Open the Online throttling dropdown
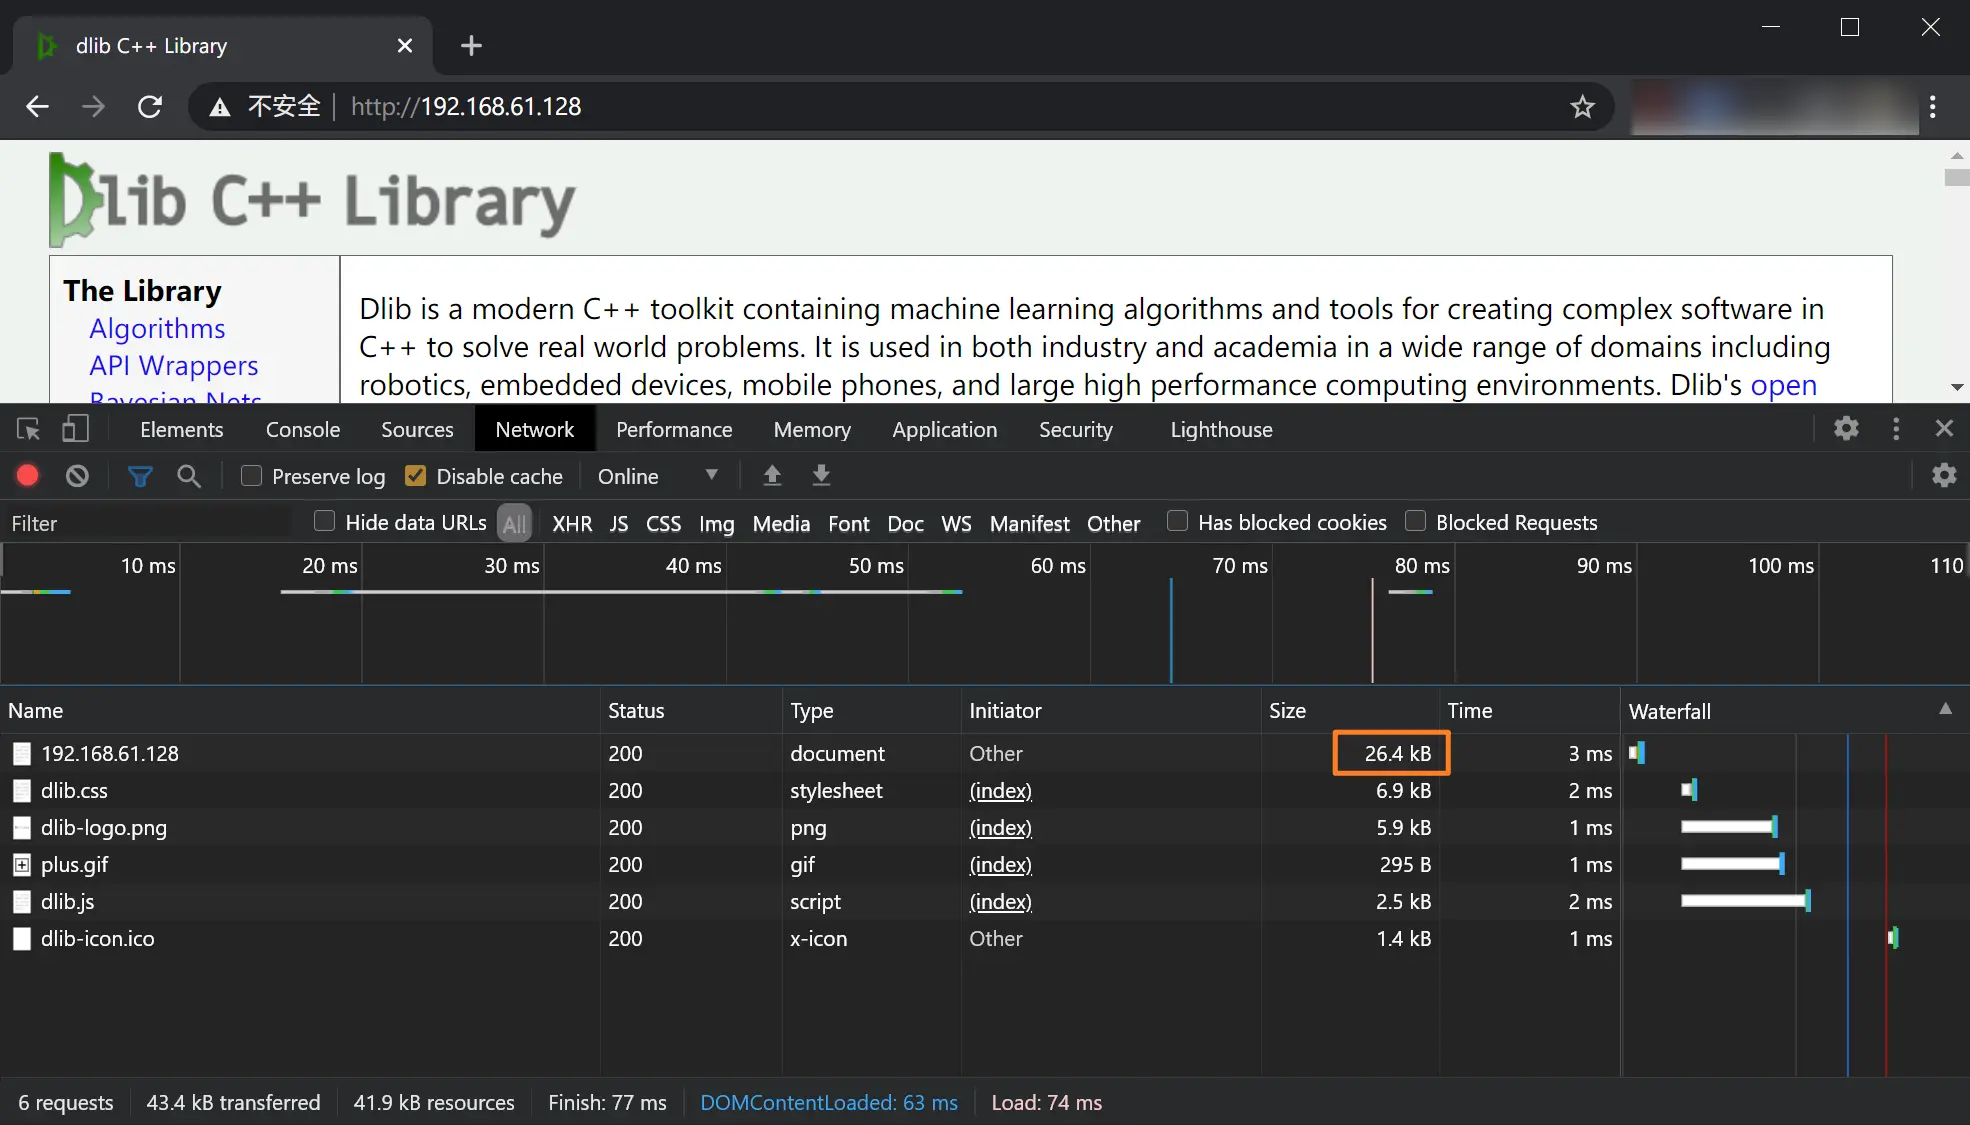1970x1125 pixels. click(x=657, y=476)
